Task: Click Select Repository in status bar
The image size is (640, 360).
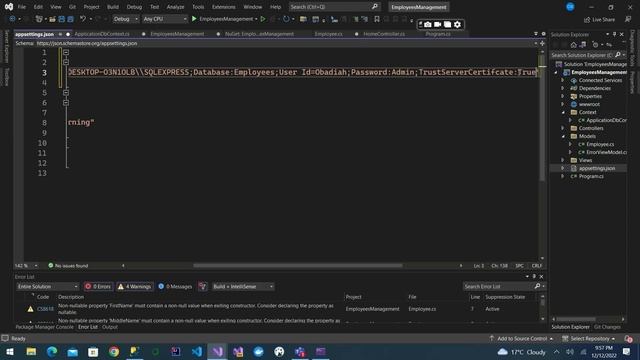Action: (588, 338)
